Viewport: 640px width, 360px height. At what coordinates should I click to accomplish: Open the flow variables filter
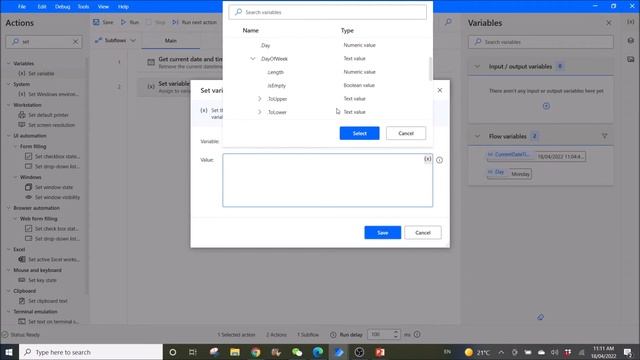604,136
